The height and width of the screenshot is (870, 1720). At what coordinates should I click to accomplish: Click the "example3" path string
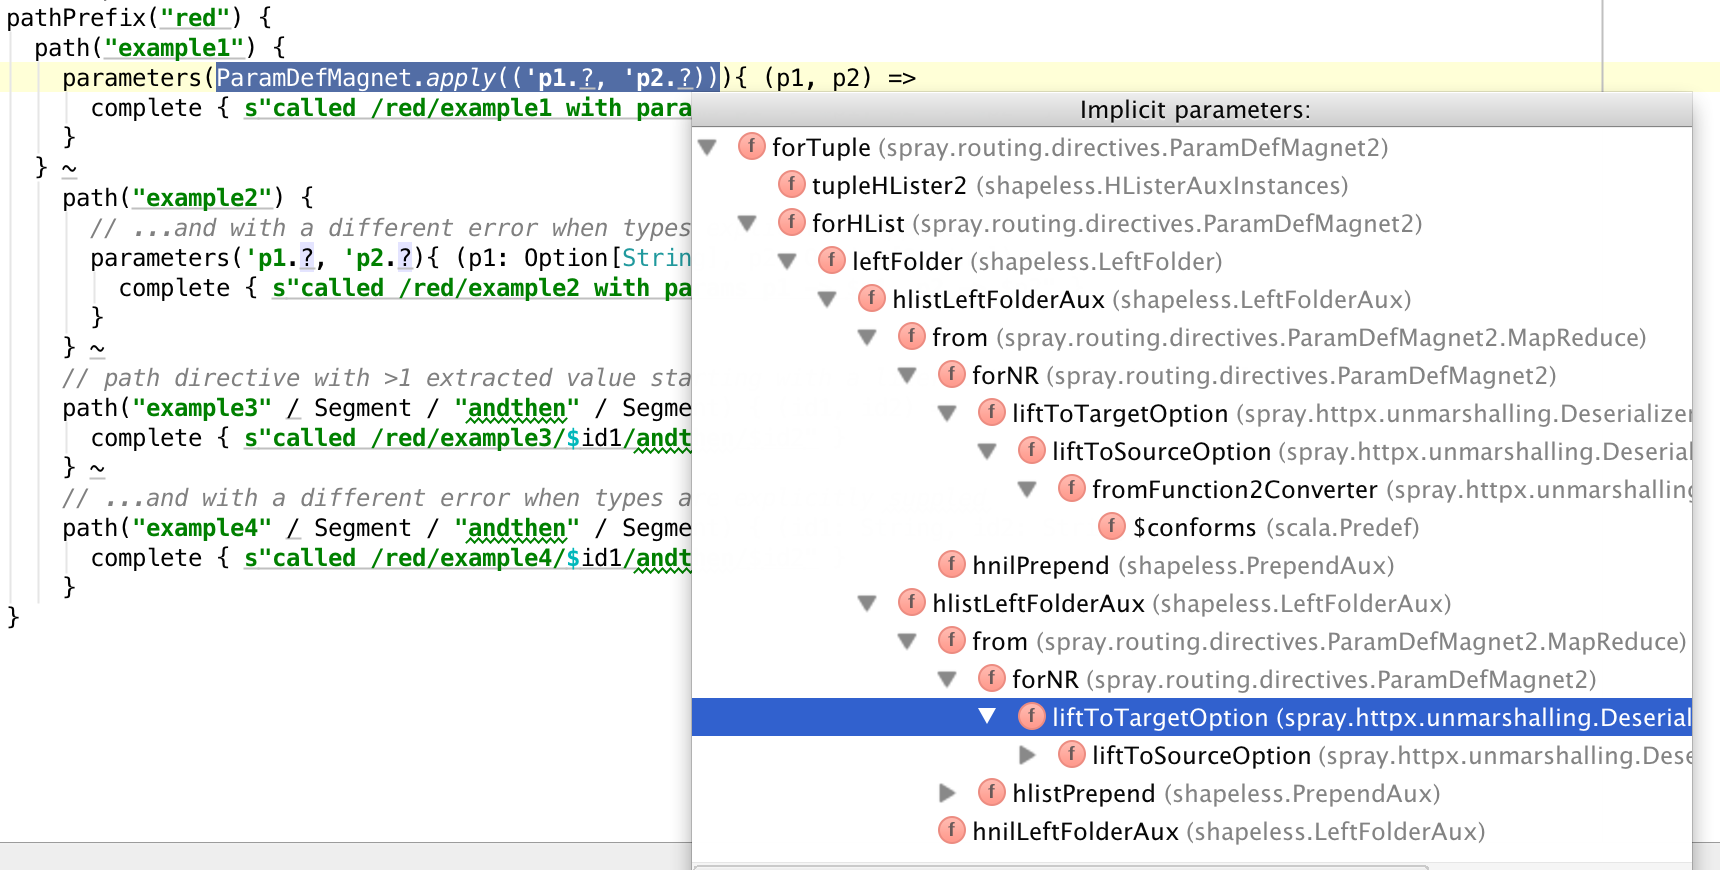click(x=202, y=407)
